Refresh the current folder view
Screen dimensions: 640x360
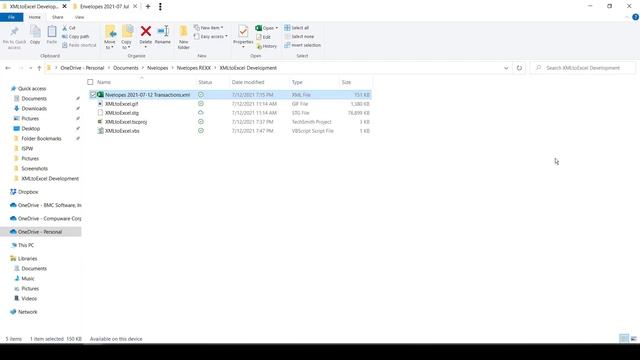coord(519,68)
